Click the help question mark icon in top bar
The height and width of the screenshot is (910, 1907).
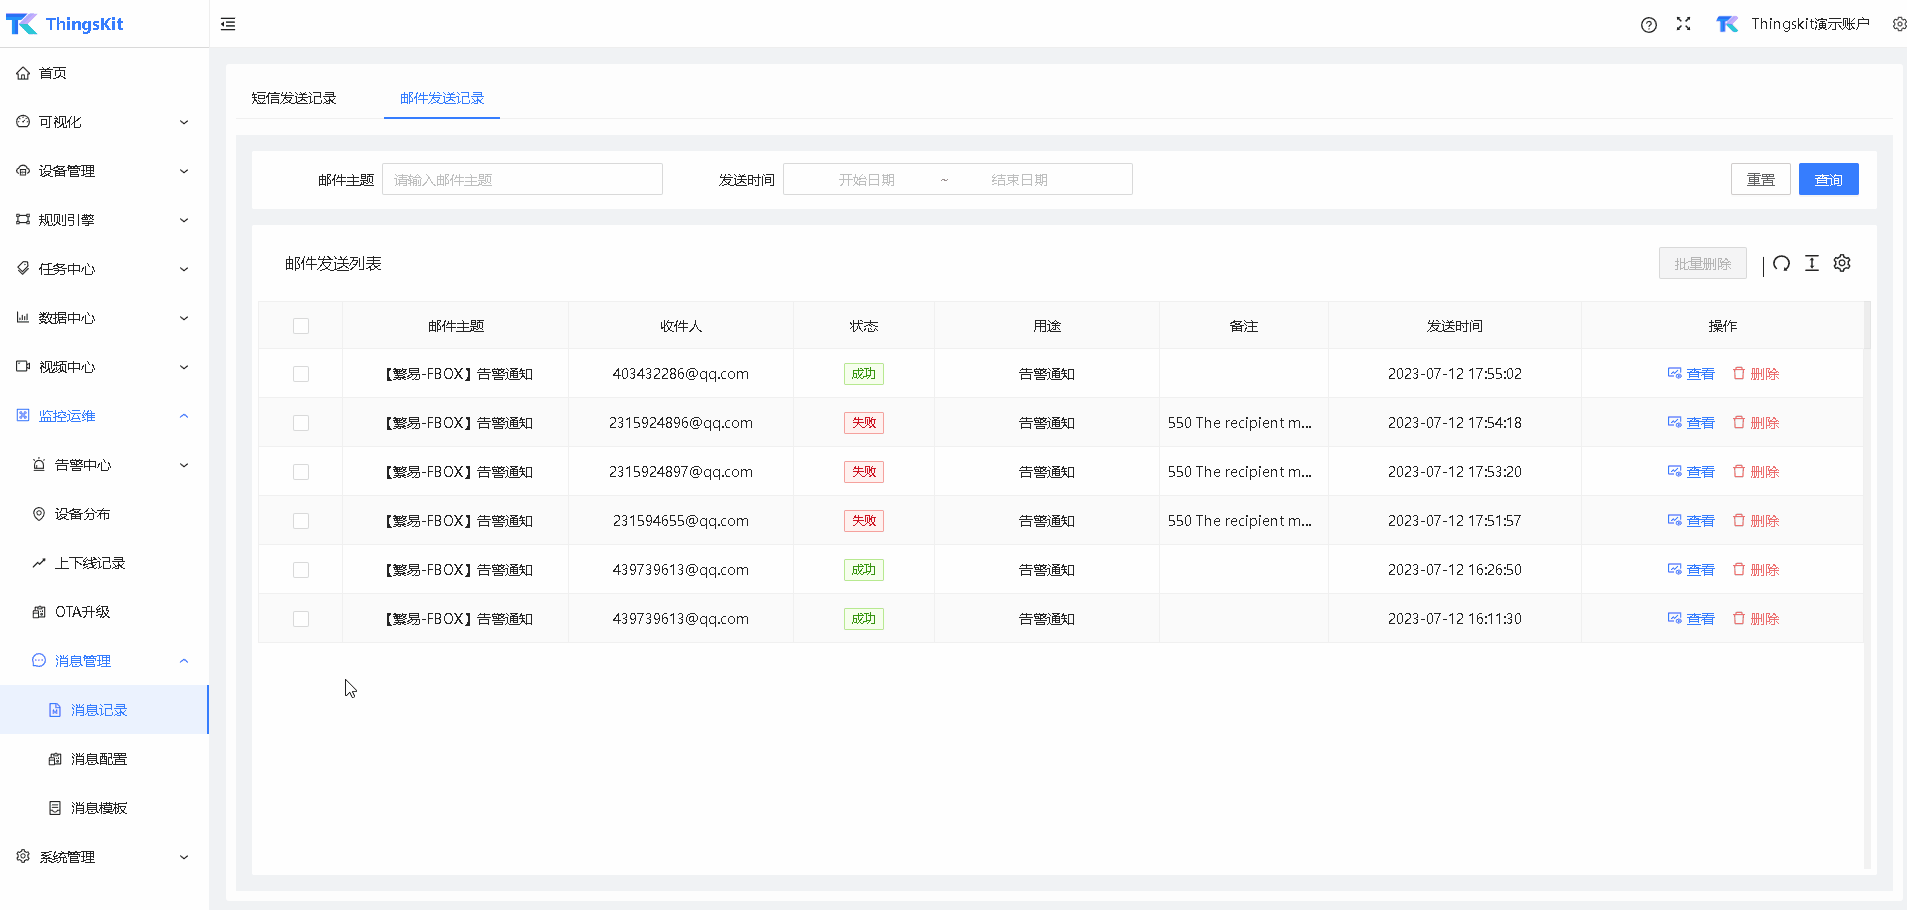coord(1648,24)
